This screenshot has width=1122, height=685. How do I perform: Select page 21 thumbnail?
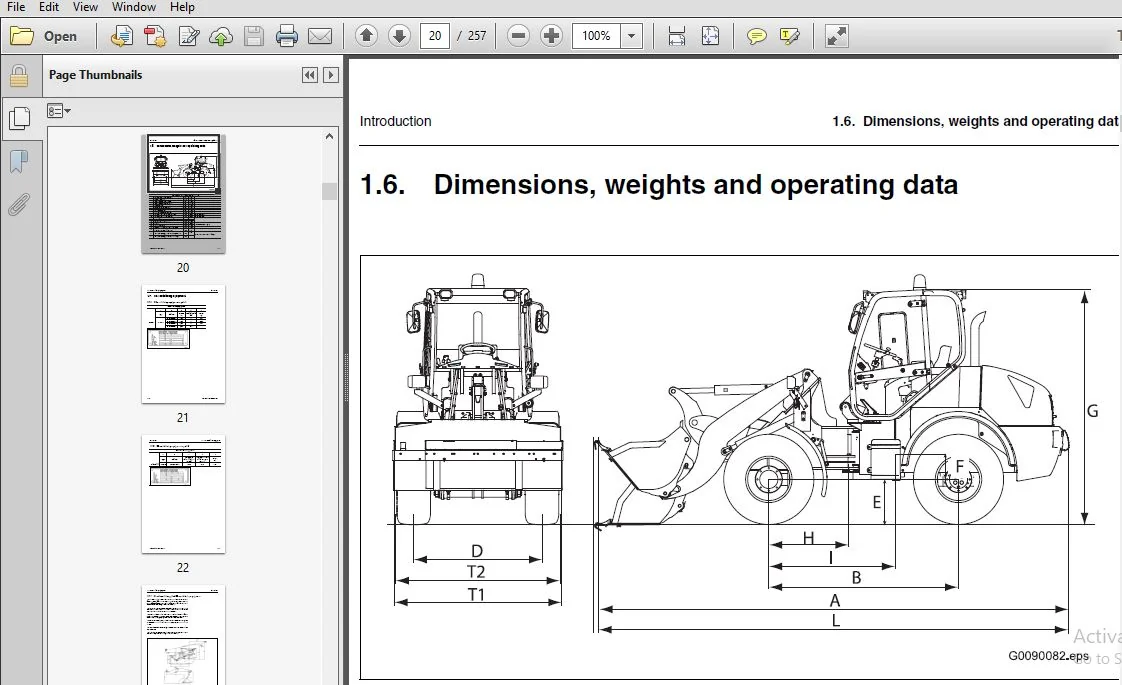pos(183,344)
